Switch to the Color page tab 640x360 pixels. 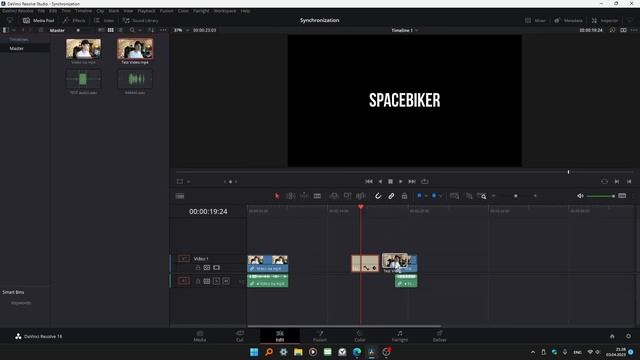[360, 336]
